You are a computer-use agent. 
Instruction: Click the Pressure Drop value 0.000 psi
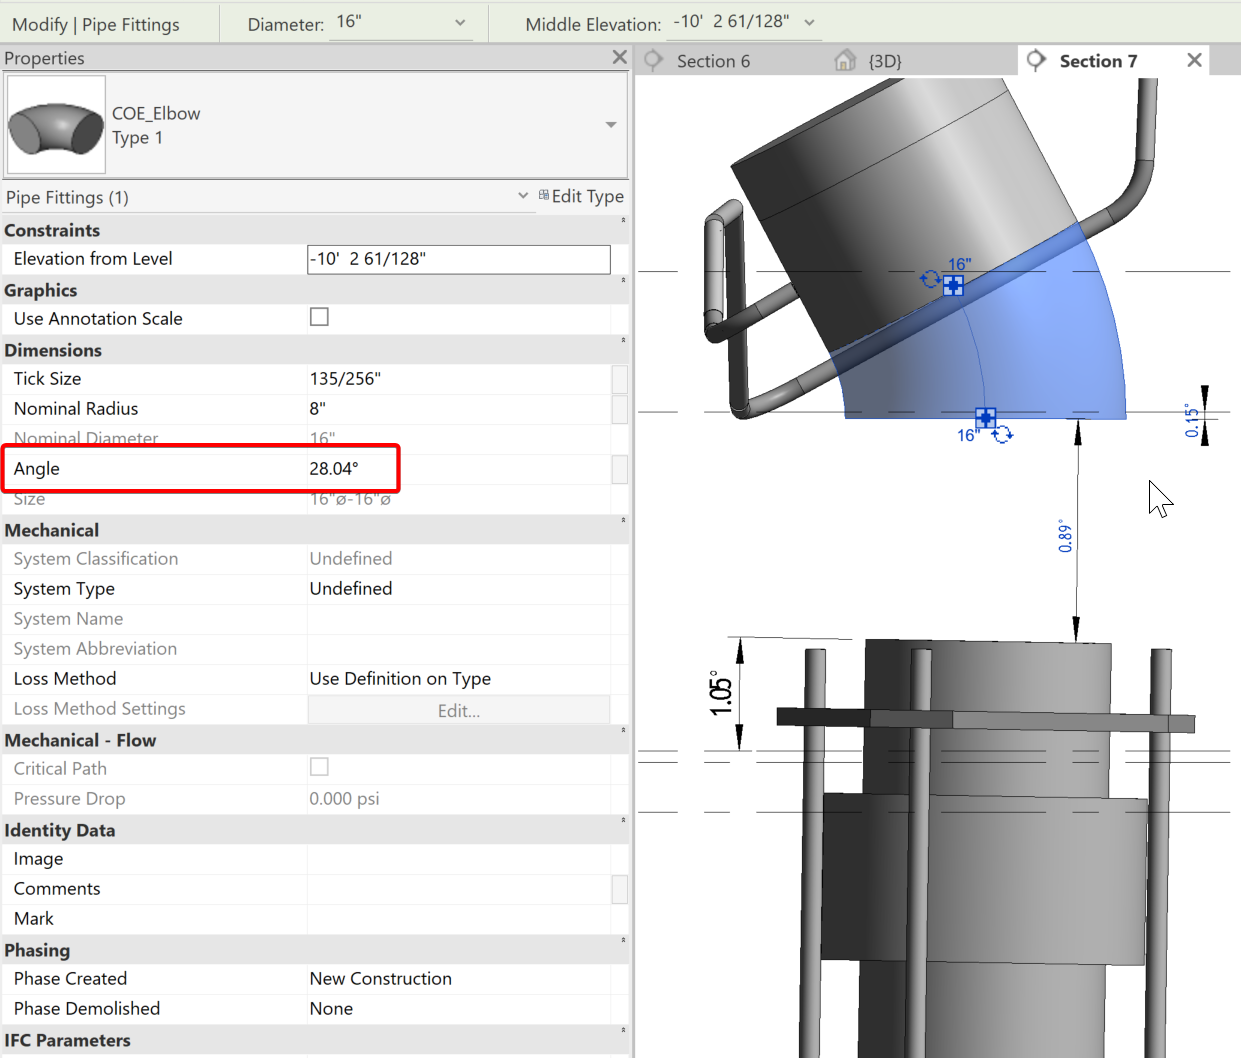(345, 798)
